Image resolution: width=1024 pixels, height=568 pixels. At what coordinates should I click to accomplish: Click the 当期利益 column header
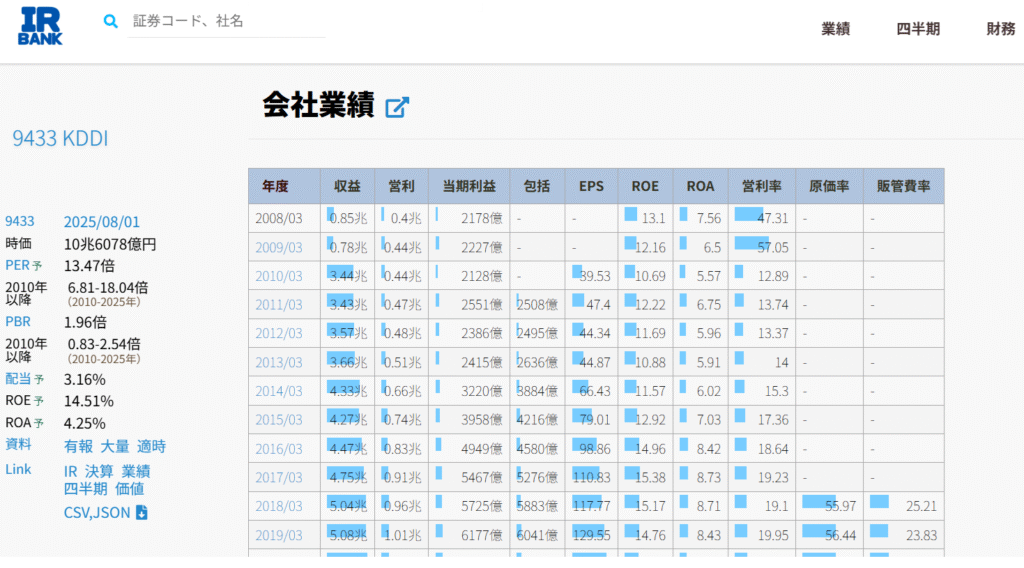pyautogui.click(x=469, y=186)
